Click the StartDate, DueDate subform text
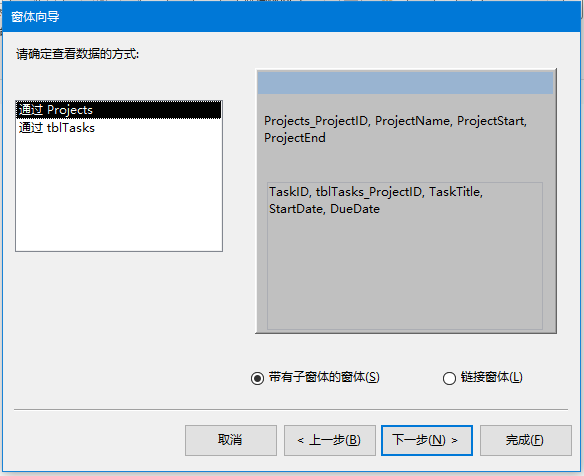 pyautogui.click(x=324, y=209)
